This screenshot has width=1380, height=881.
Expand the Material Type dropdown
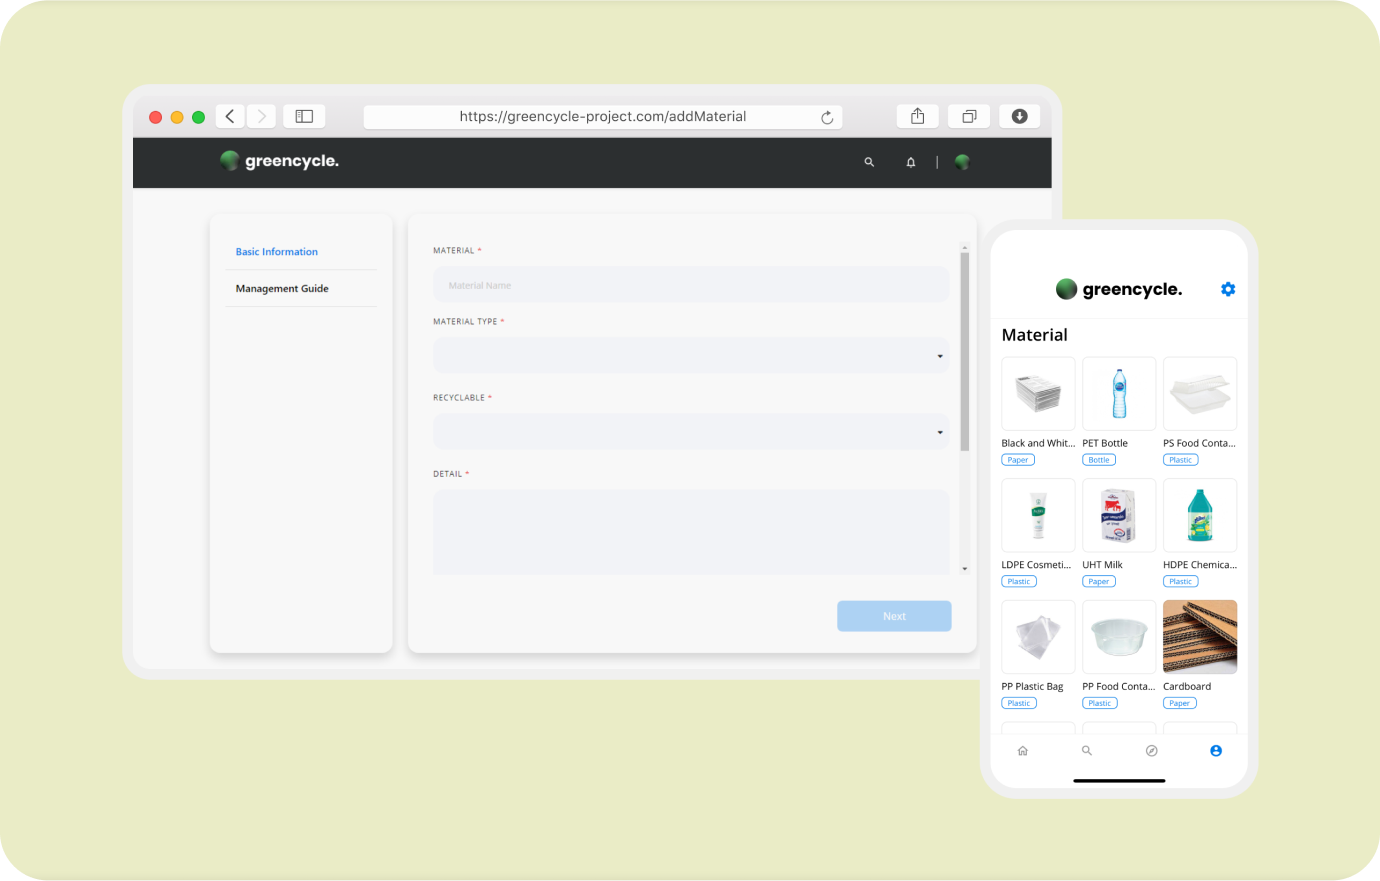pyautogui.click(x=691, y=356)
